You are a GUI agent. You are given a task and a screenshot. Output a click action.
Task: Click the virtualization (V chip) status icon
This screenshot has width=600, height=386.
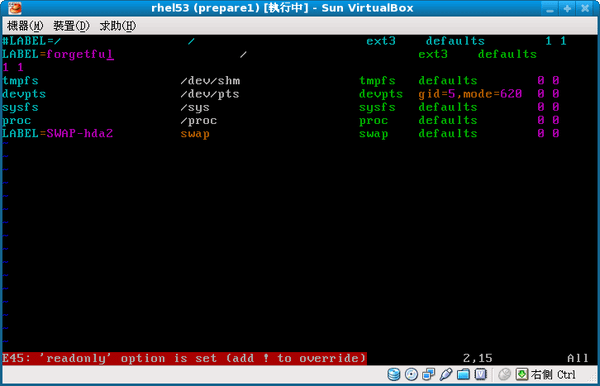[x=481, y=374]
